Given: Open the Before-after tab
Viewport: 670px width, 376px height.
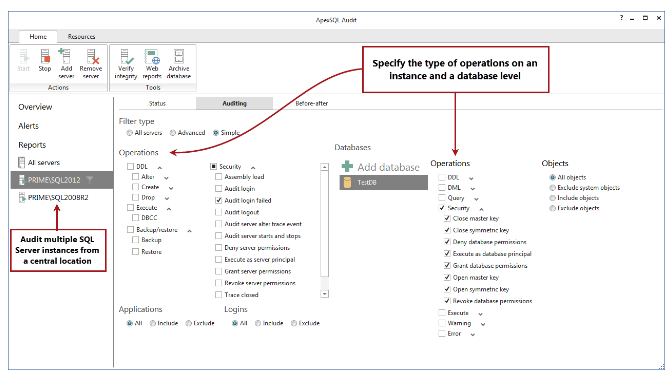Looking at the screenshot, I should (x=311, y=103).
